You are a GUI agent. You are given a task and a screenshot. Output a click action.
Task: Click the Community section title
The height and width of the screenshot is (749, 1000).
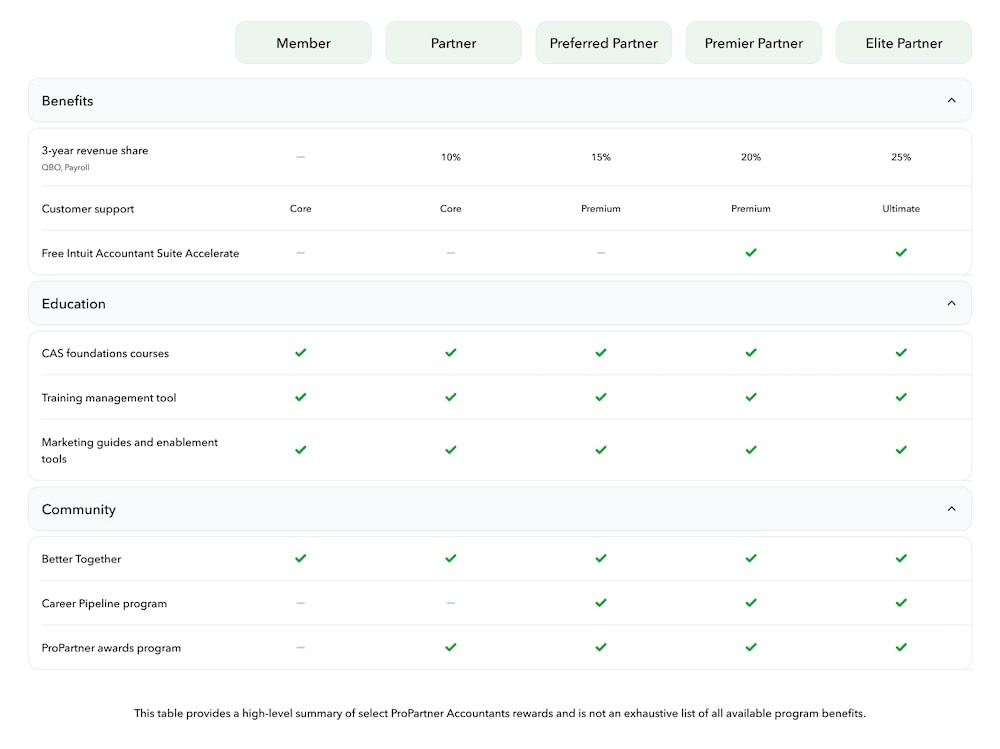[x=78, y=509]
